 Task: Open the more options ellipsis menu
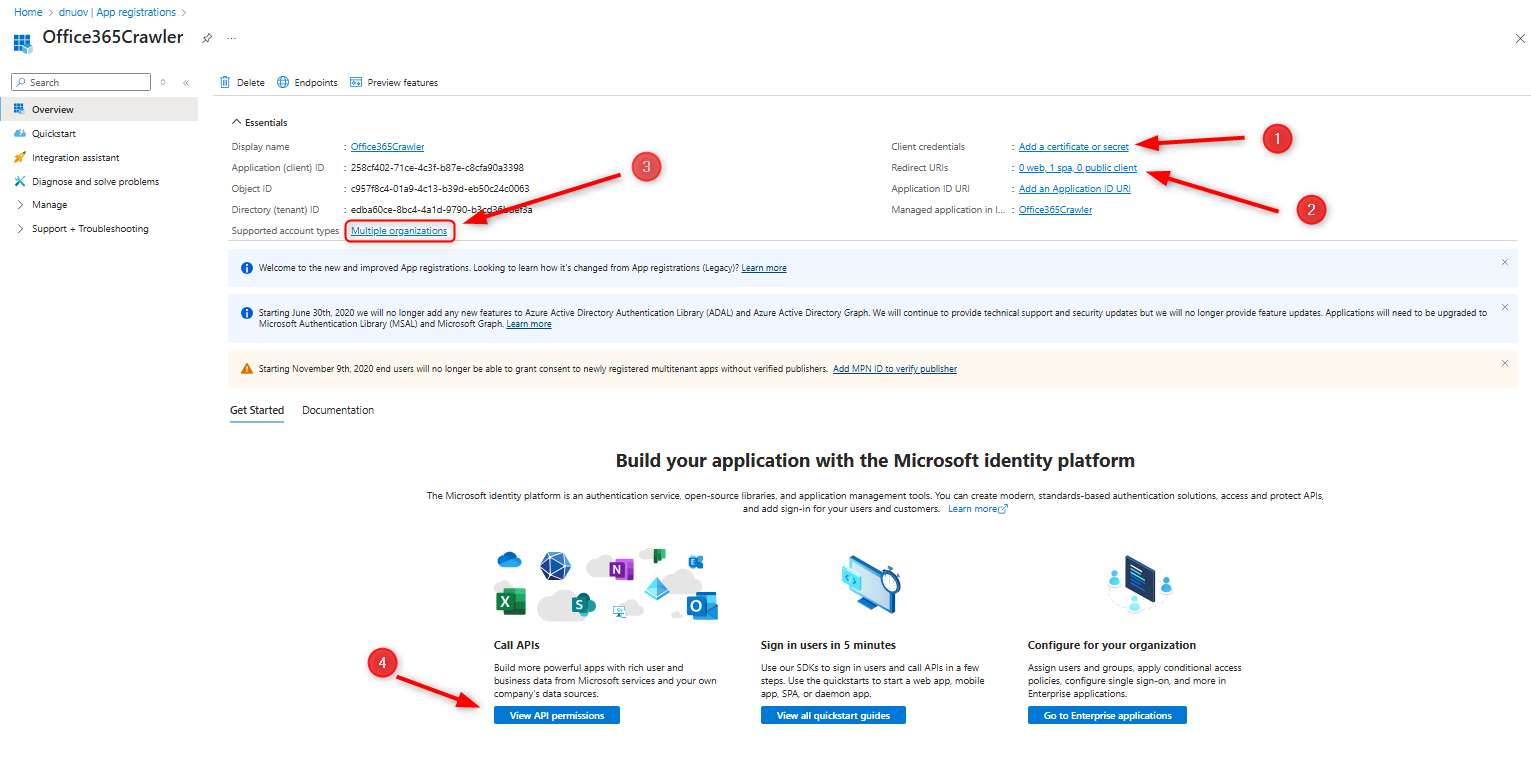click(231, 38)
